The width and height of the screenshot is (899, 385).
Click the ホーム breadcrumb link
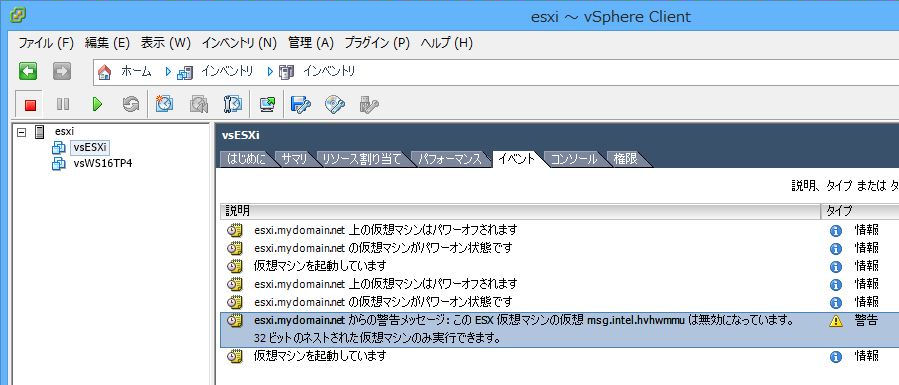(136, 72)
